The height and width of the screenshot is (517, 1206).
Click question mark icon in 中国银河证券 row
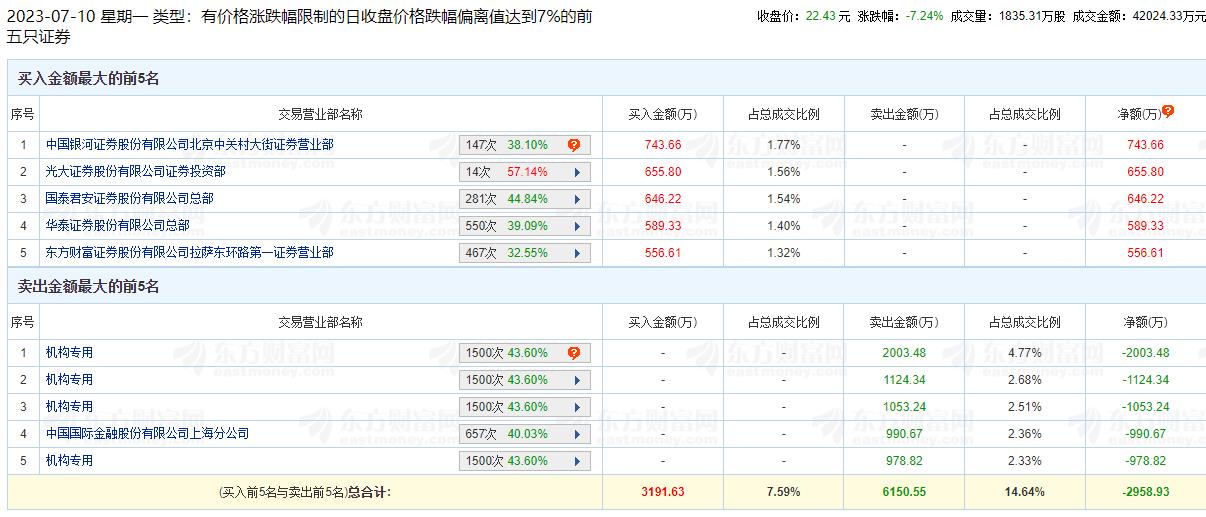point(574,145)
